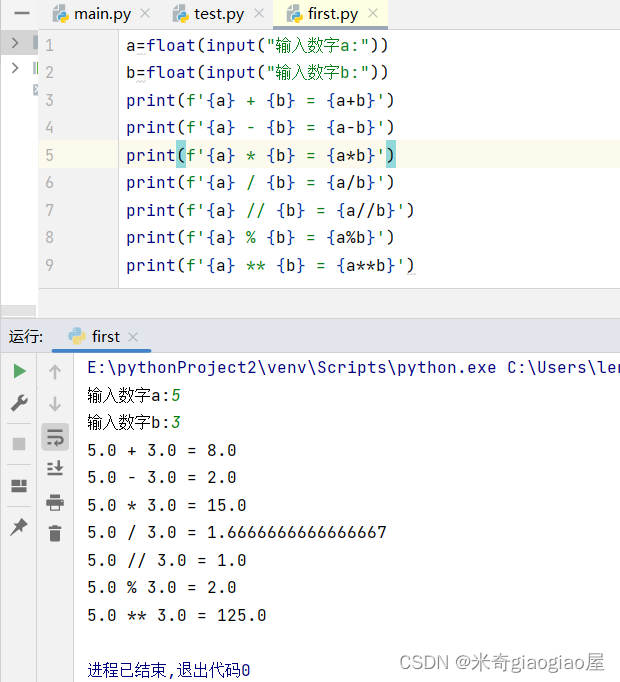Collapse project panel with minus icon
Screen dimensions: 620x682
22,14
